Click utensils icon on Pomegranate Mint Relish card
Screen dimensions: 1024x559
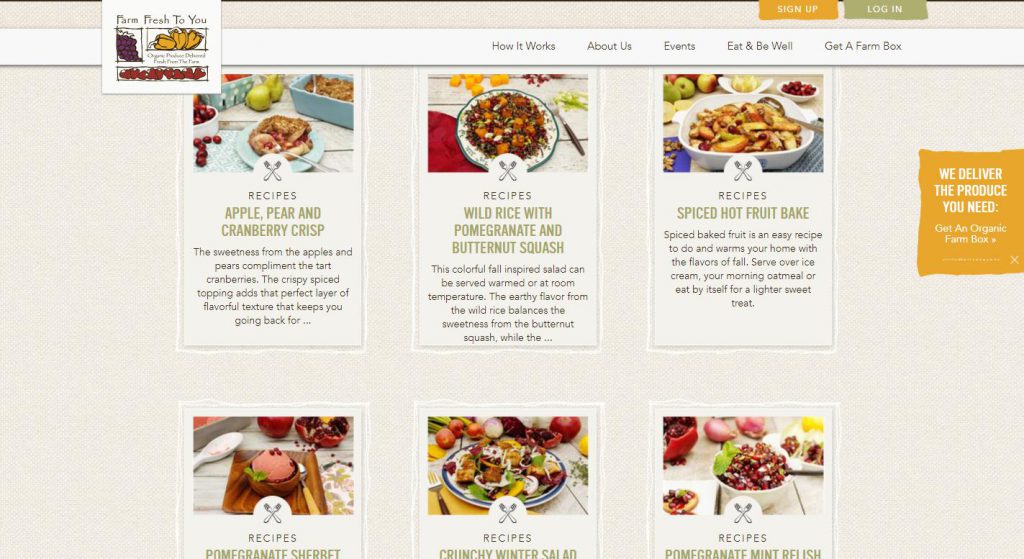(743, 513)
